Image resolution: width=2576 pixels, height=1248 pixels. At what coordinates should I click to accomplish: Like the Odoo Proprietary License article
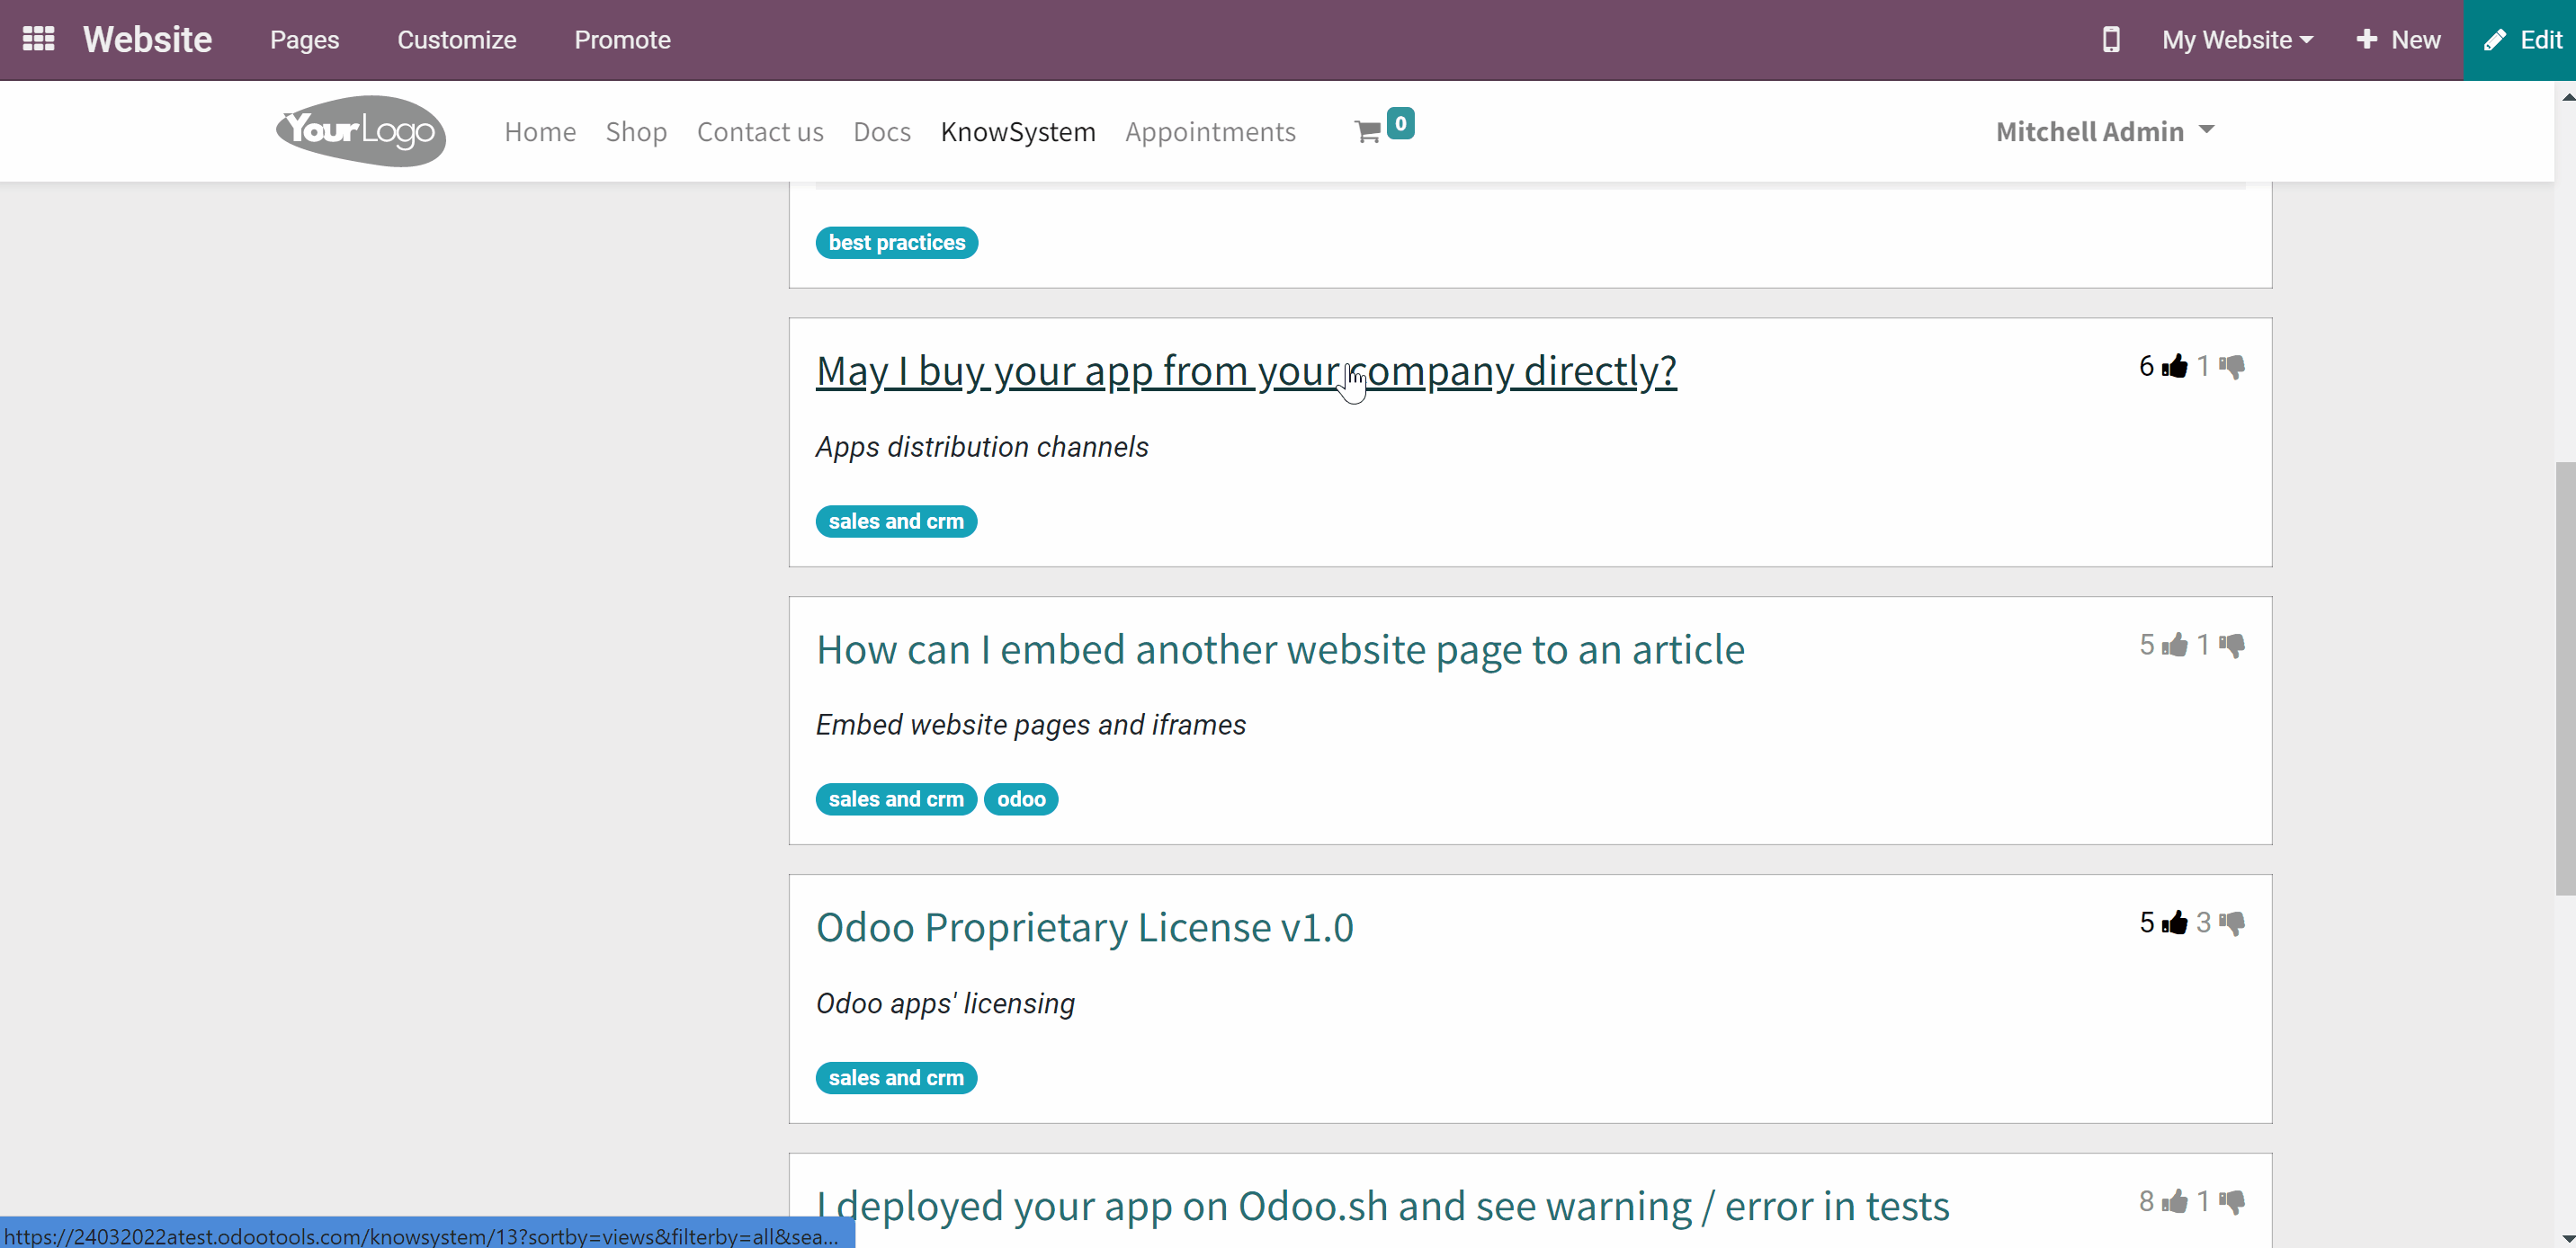coord(2174,922)
